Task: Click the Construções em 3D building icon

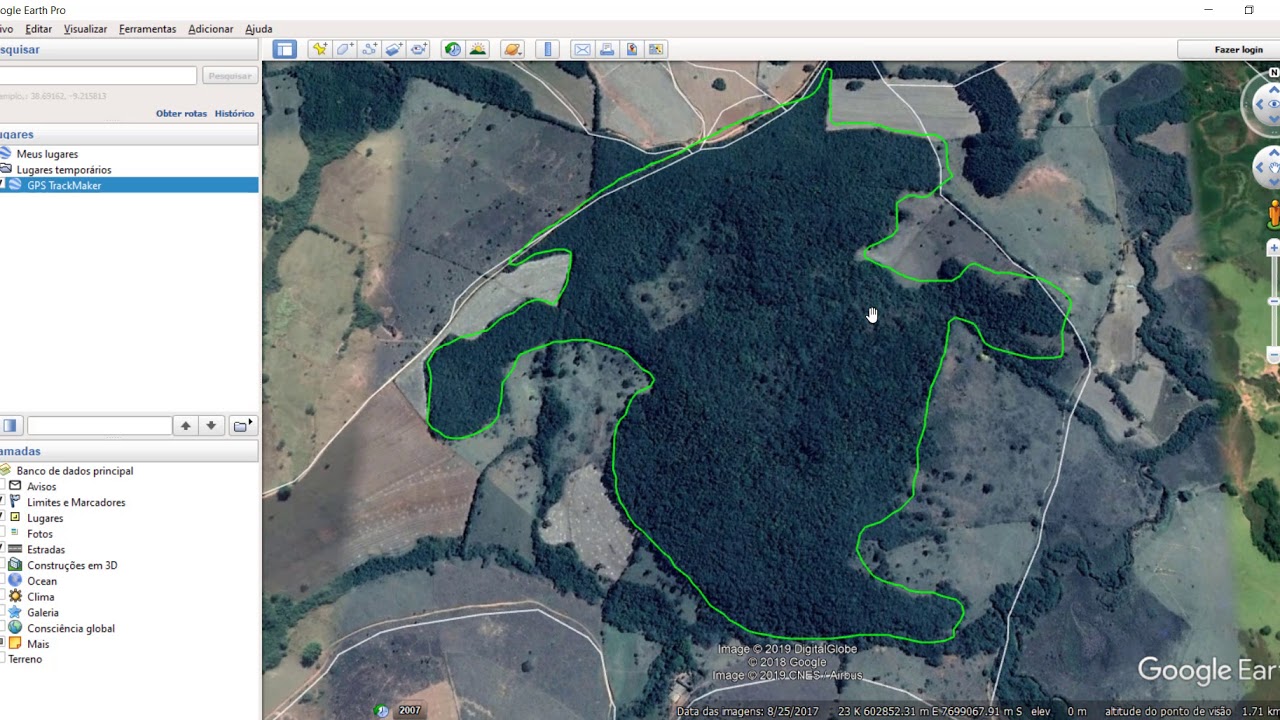Action: 15,565
